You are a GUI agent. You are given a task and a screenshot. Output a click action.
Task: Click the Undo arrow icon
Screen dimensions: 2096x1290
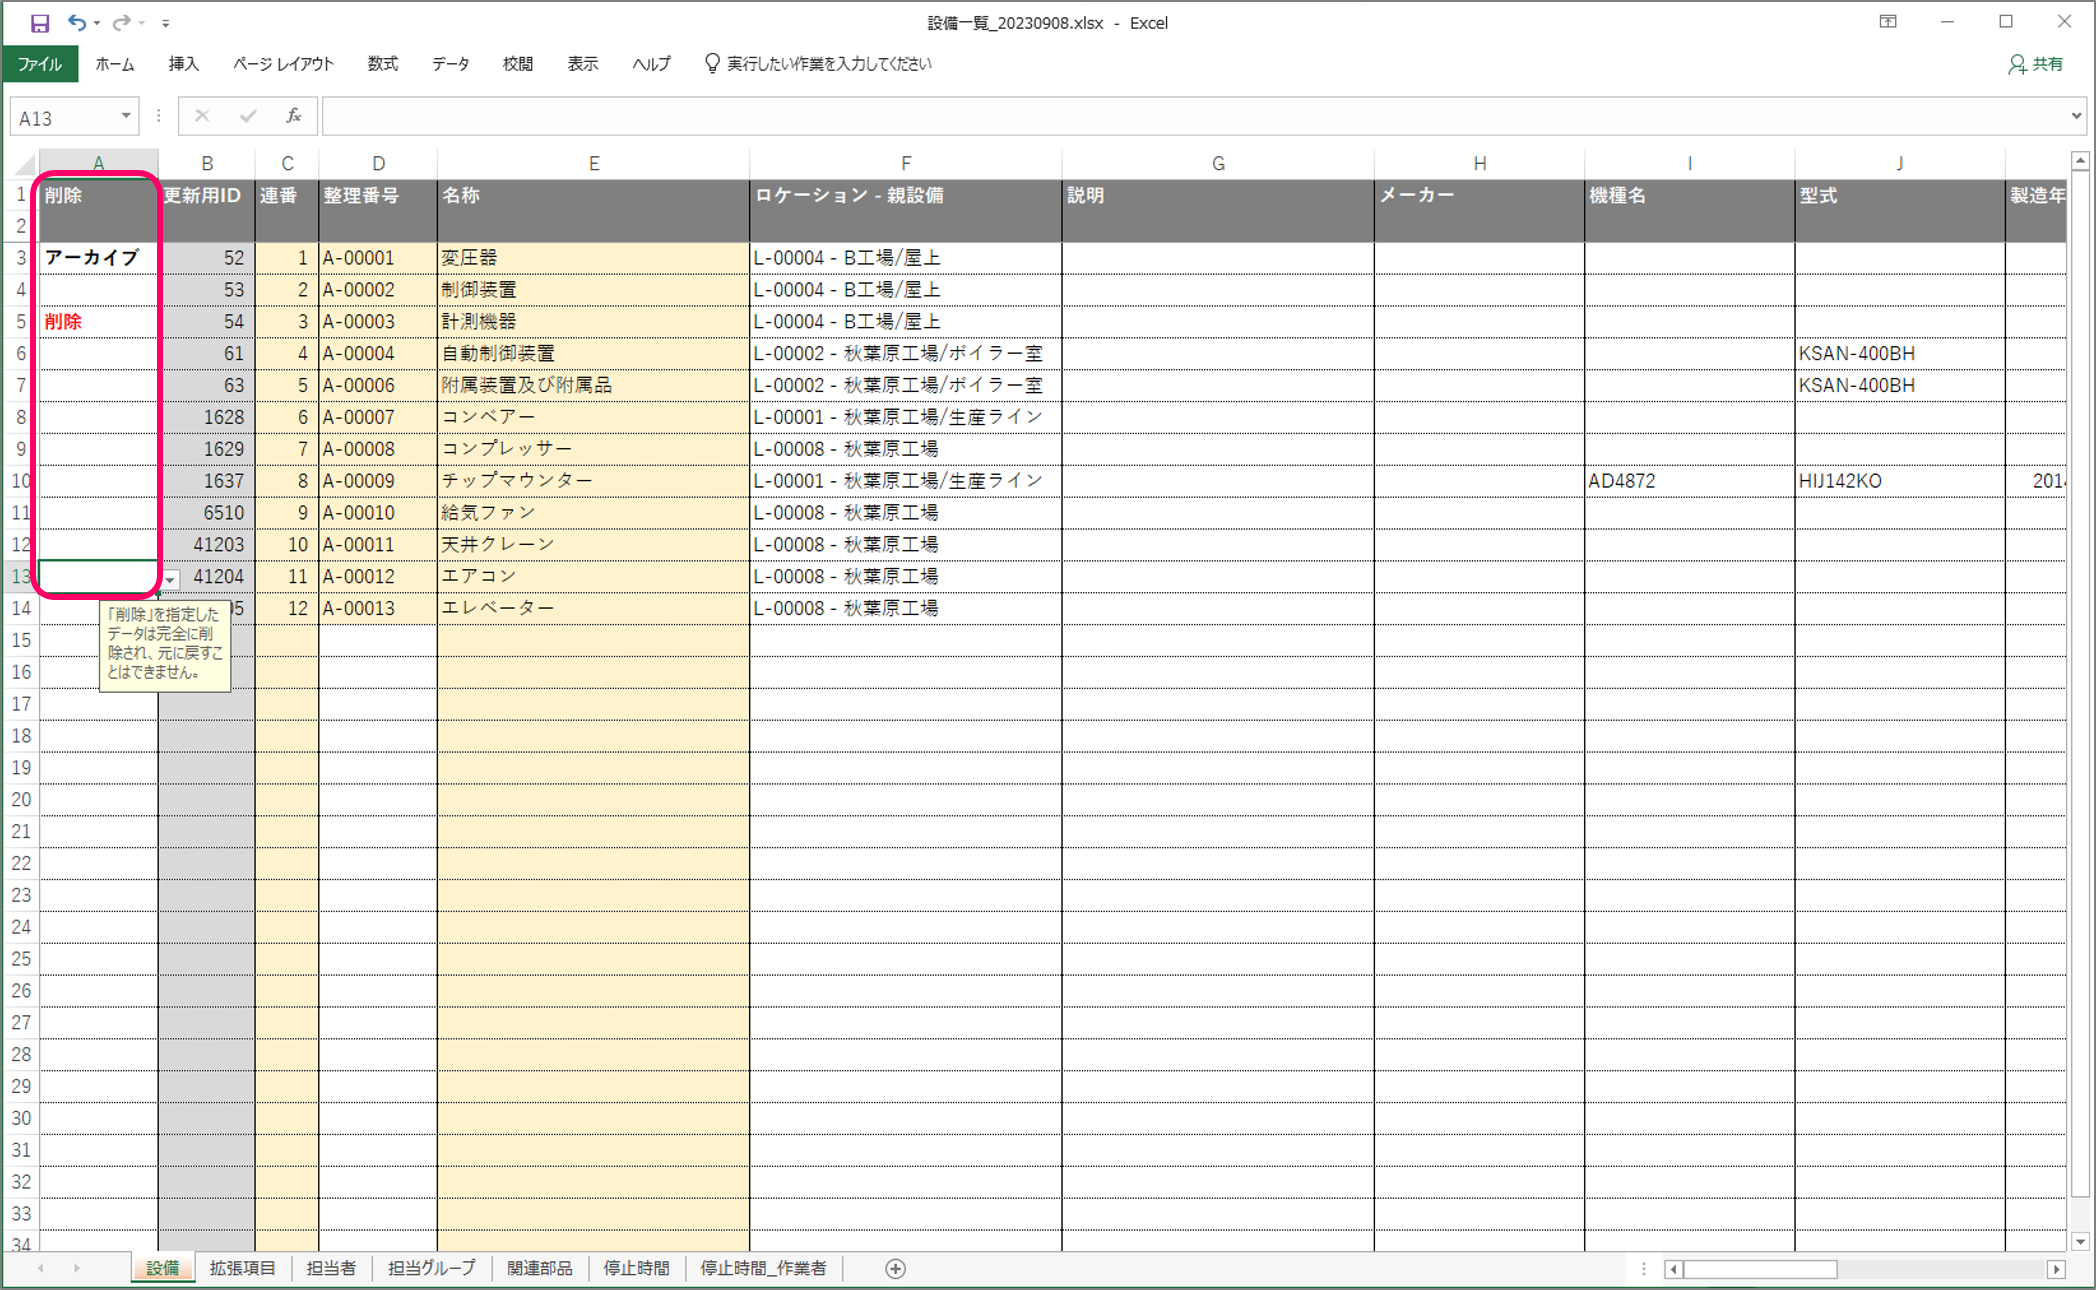76,22
